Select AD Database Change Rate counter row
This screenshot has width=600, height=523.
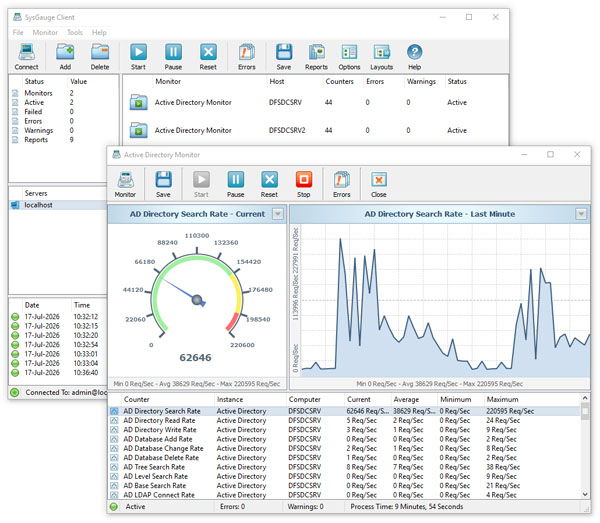tap(344, 448)
